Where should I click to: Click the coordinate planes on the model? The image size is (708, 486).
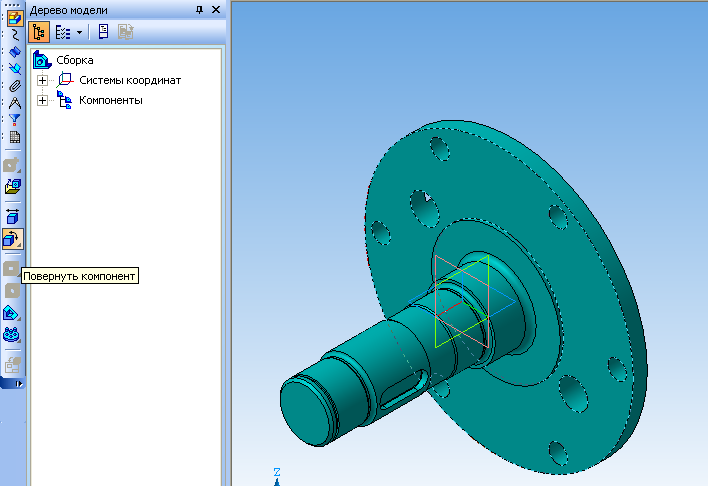[x=462, y=302]
